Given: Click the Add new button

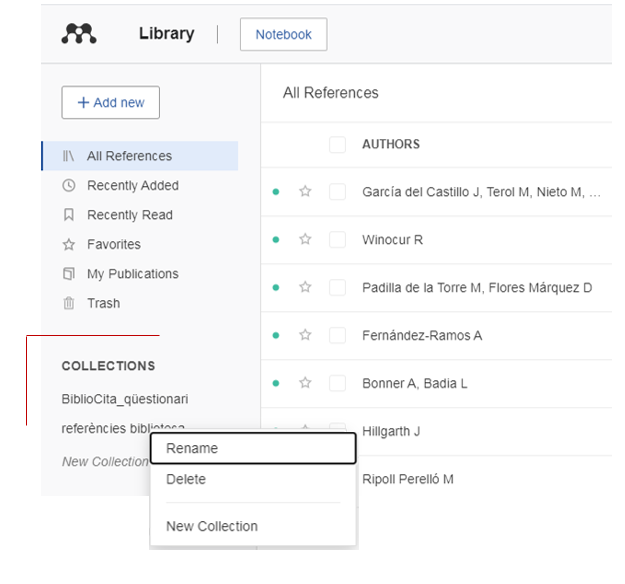Looking at the screenshot, I should [x=110, y=102].
